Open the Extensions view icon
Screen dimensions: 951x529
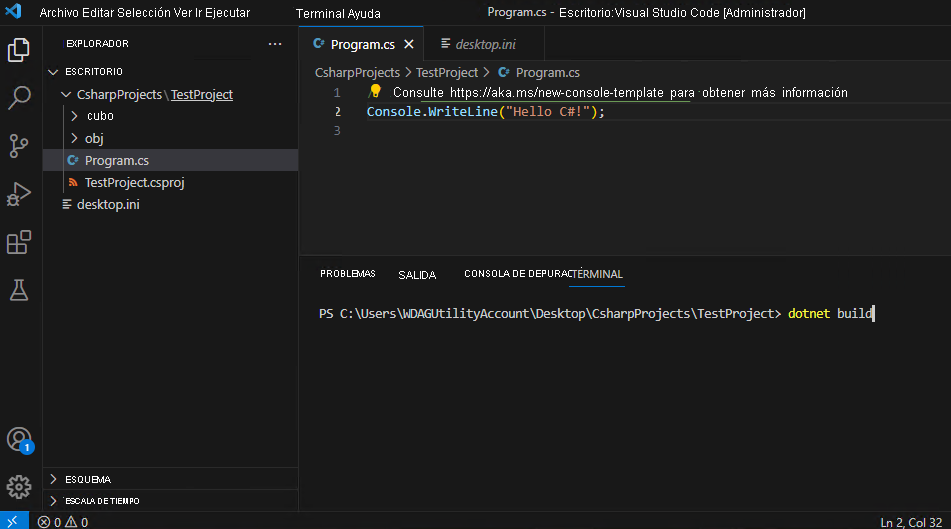[x=18, y=242]
